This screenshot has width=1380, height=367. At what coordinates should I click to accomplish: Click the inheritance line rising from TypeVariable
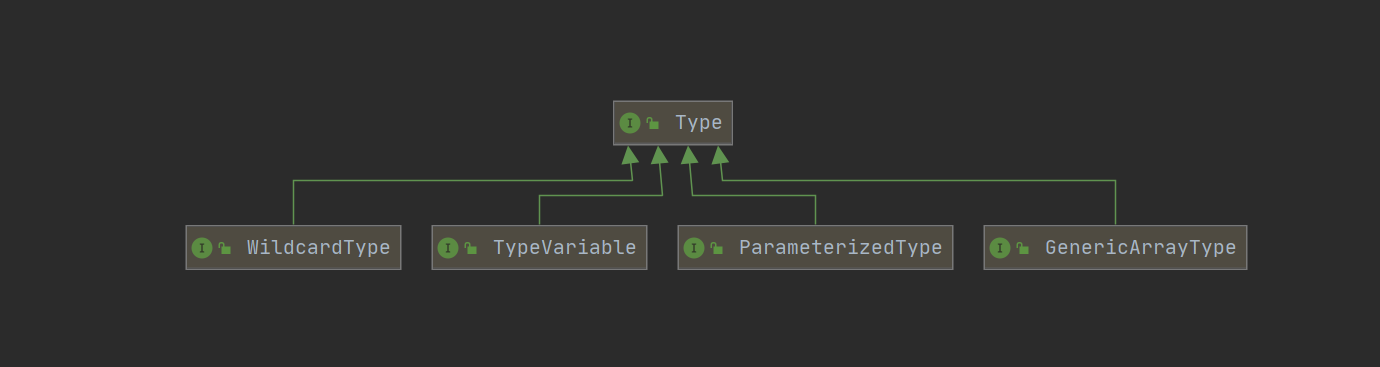tap(539, 210)
